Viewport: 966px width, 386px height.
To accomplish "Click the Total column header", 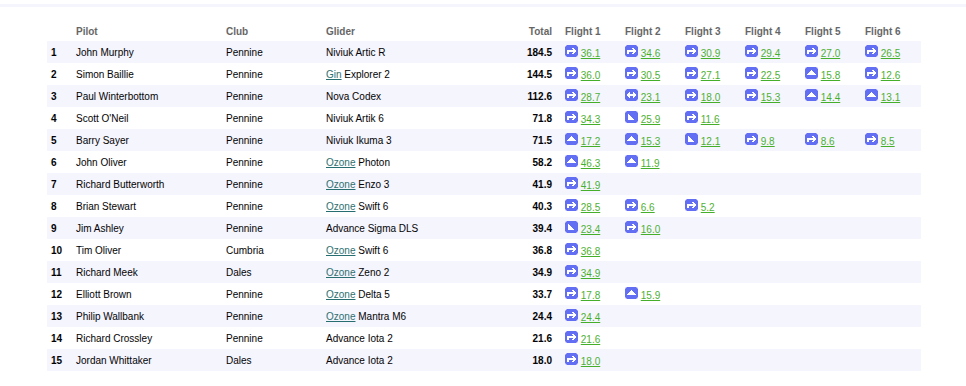I will pyautogui.click(x=540, y=31).
